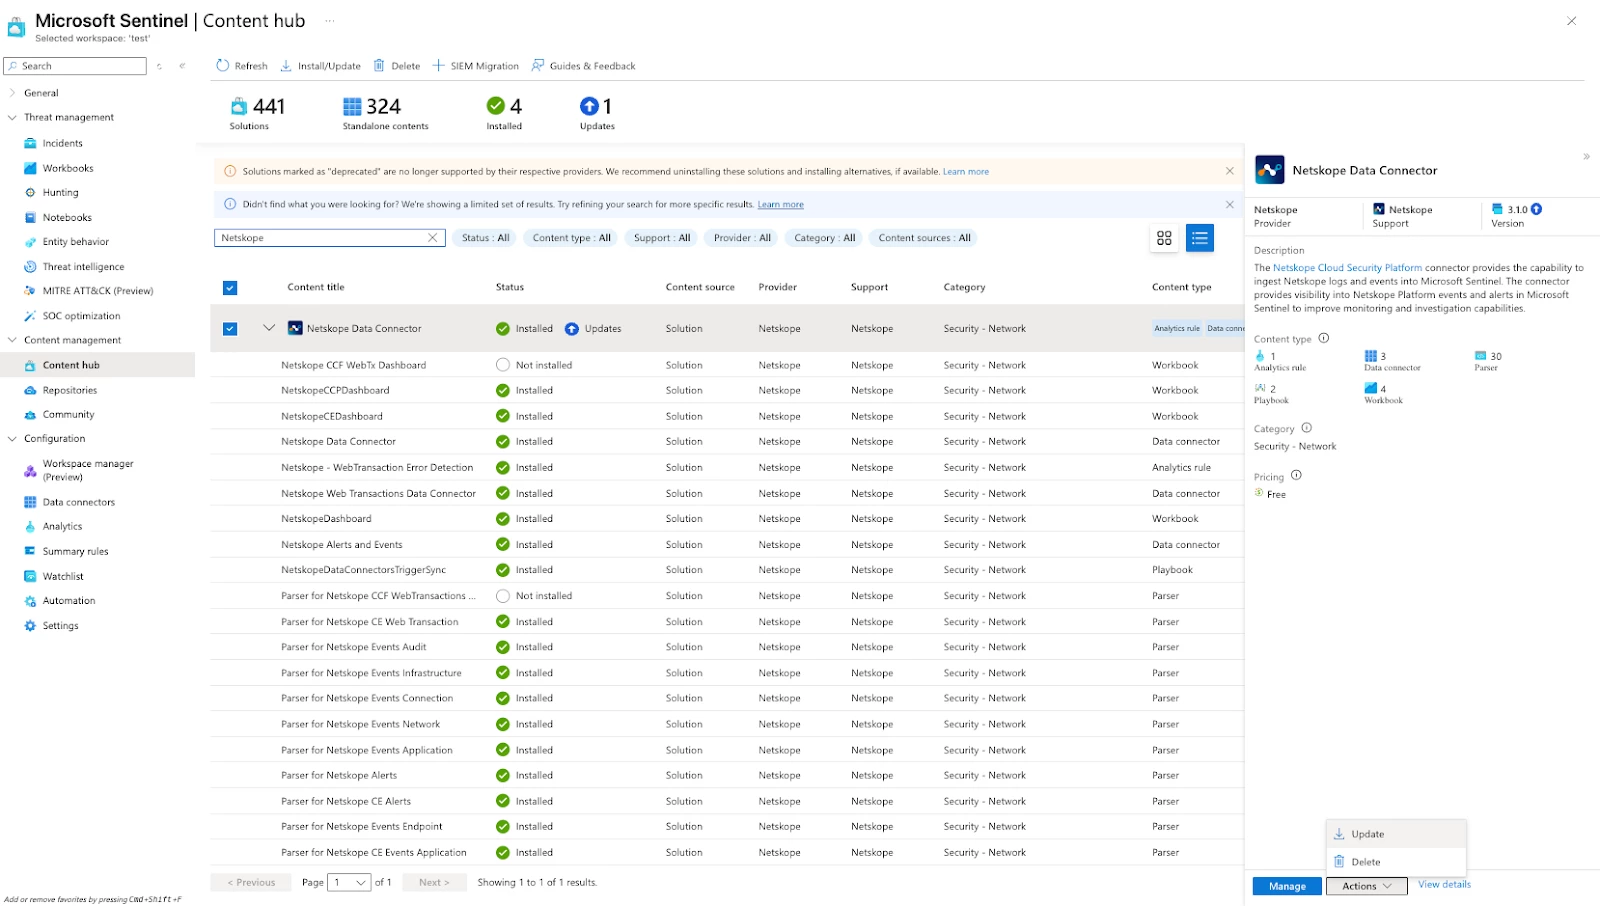The width and height of the screenshot is (1600, 906).
Task: Toggle the select-all header checkbox
Action: click(x=230, y=288)
